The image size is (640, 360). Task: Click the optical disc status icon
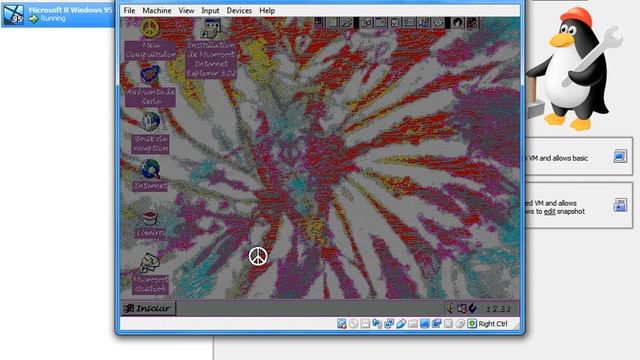pyautogui.click(x=353, y=324)
